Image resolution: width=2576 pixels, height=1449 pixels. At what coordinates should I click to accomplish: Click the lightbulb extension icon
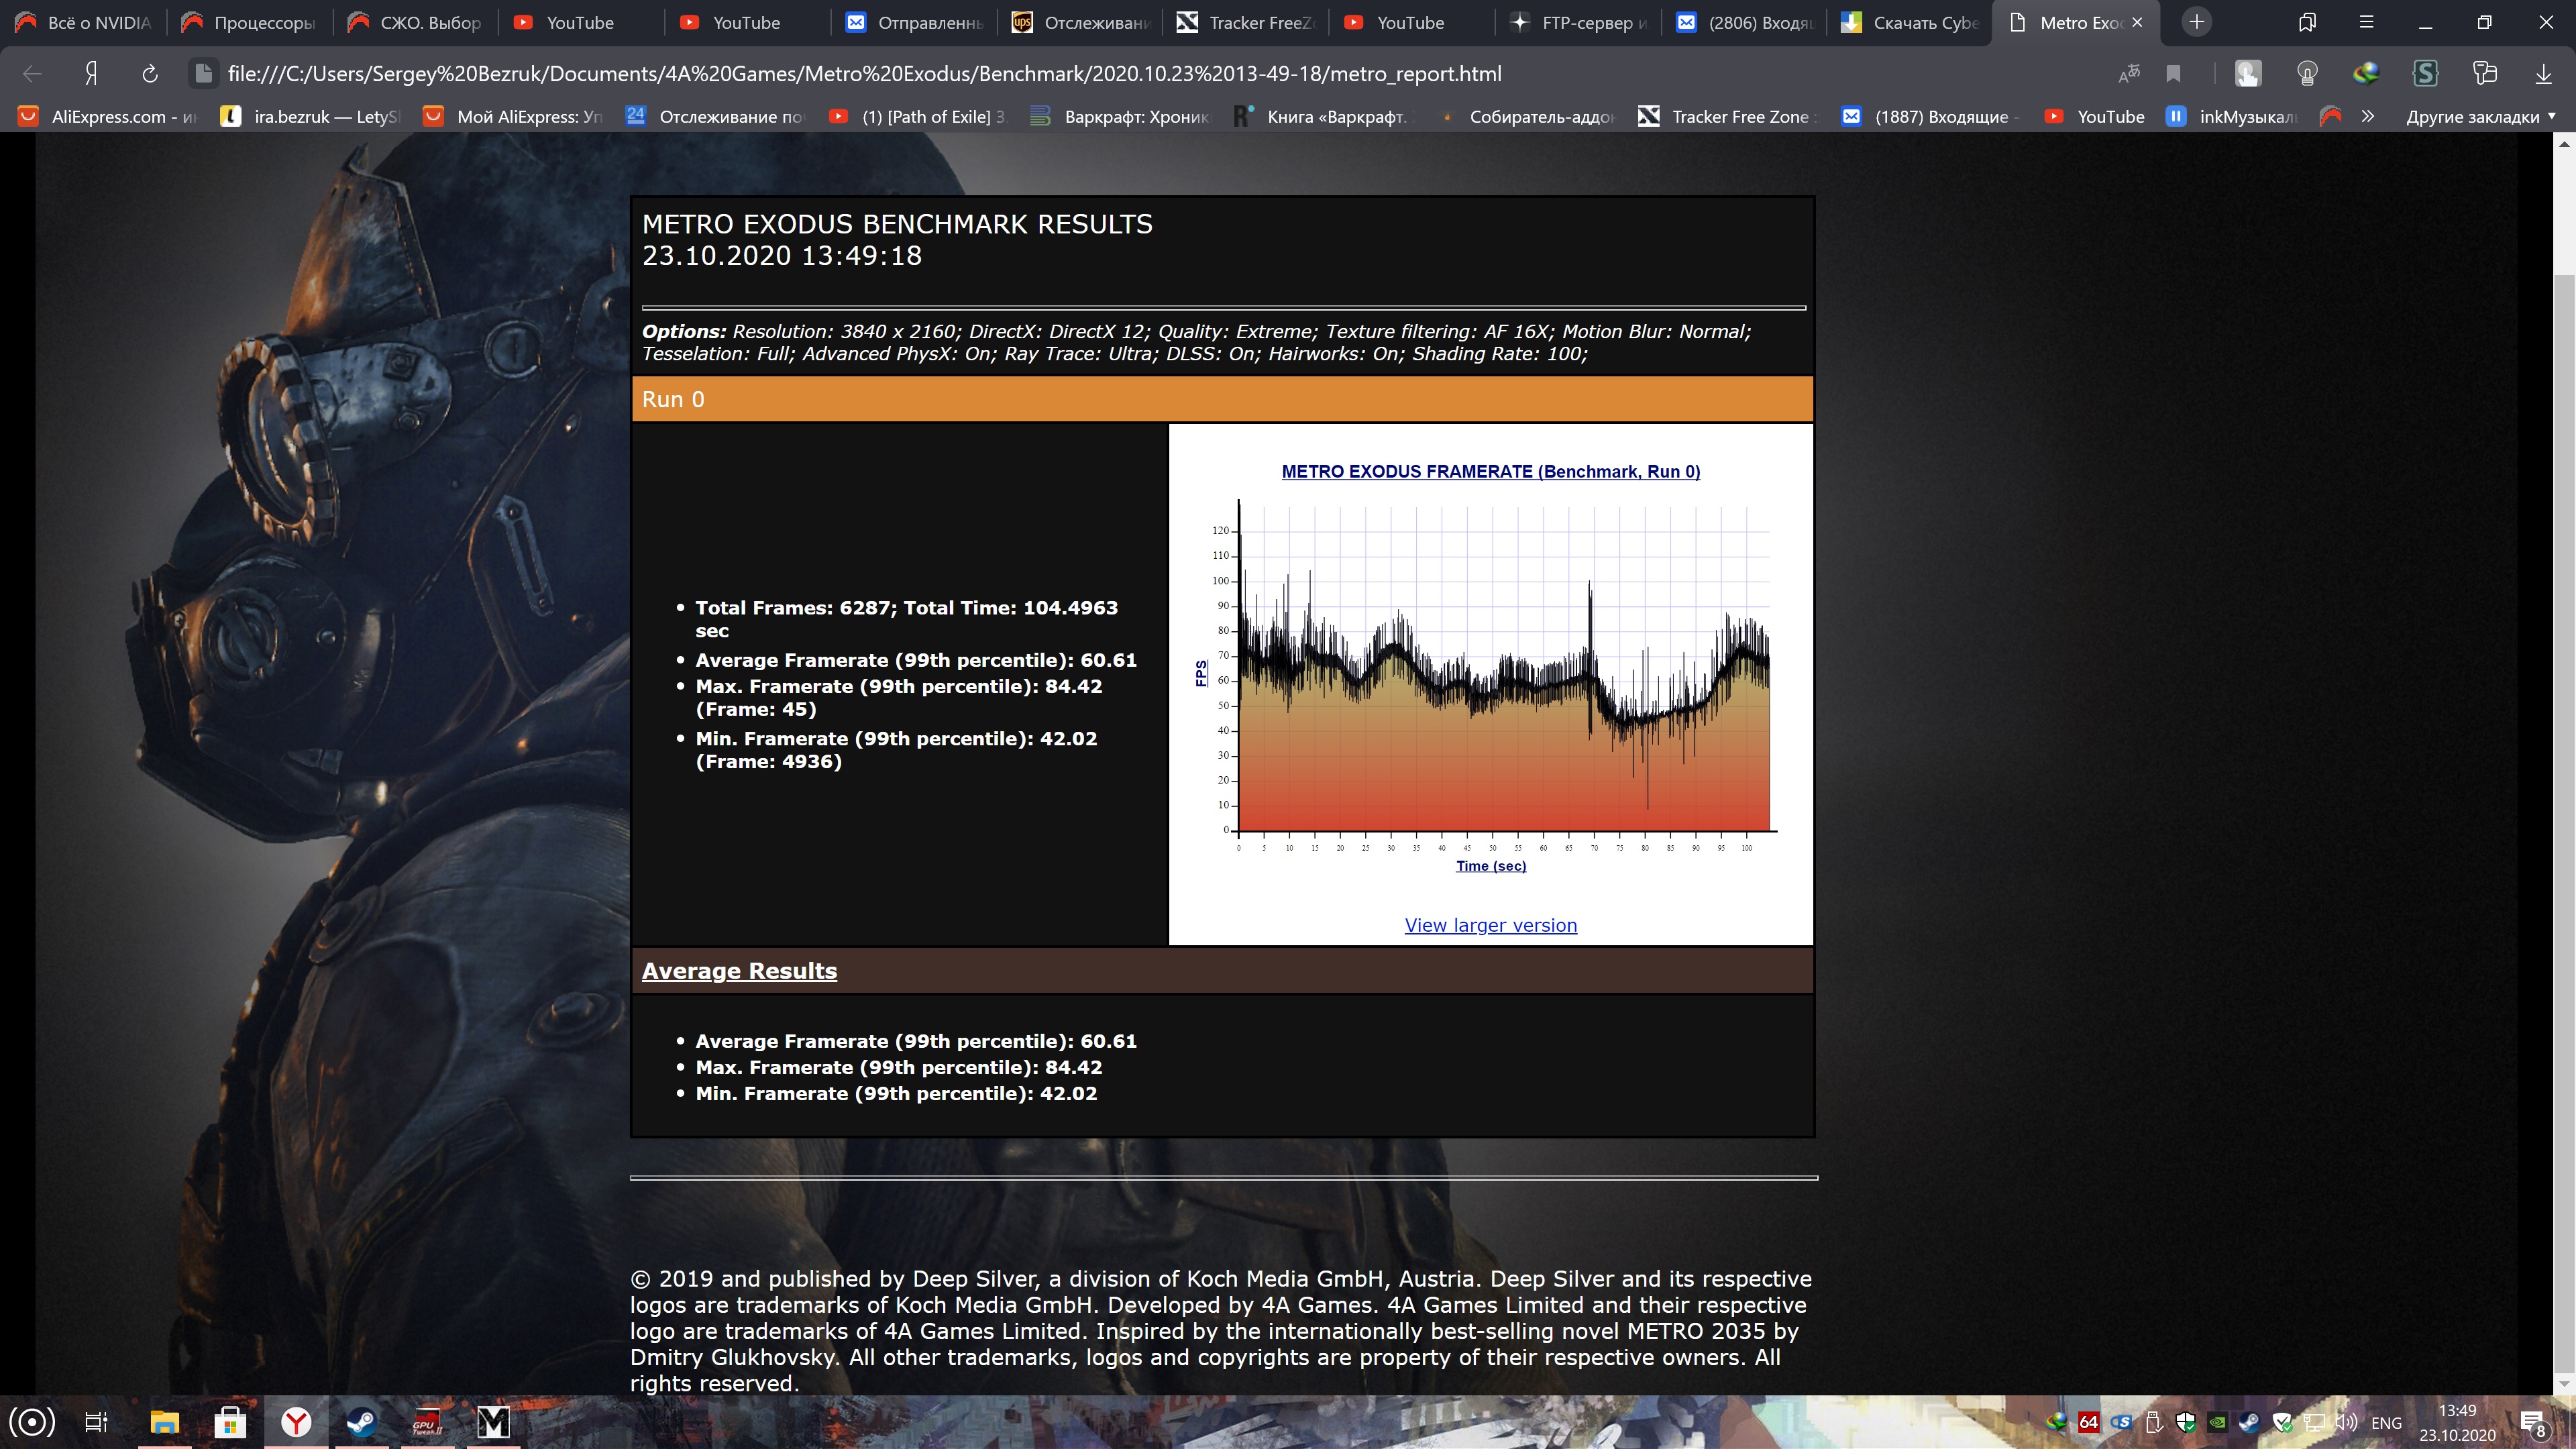(x=2307, y=73)
